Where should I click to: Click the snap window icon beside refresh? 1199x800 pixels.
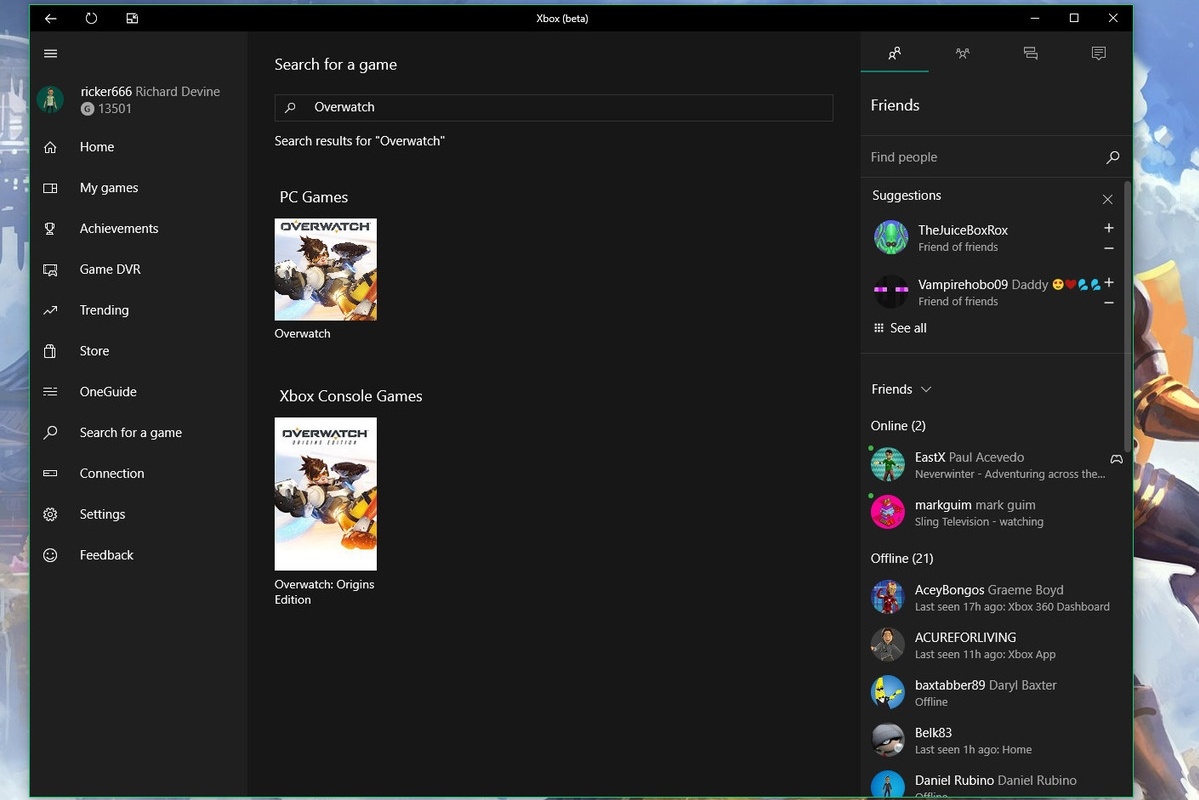132,18
